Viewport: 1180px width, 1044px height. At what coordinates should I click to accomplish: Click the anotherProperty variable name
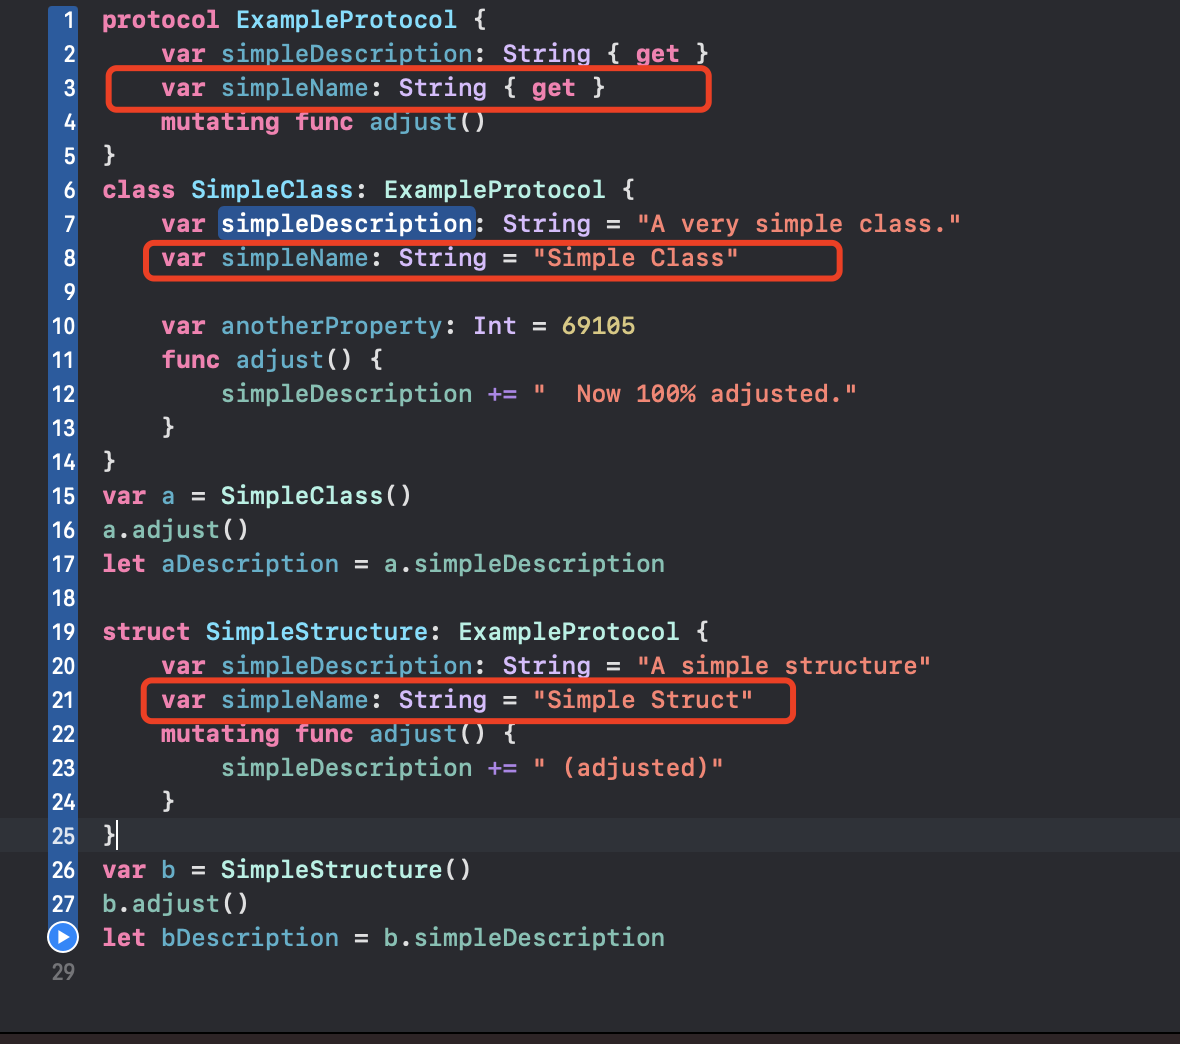click(x=331, y=326)
